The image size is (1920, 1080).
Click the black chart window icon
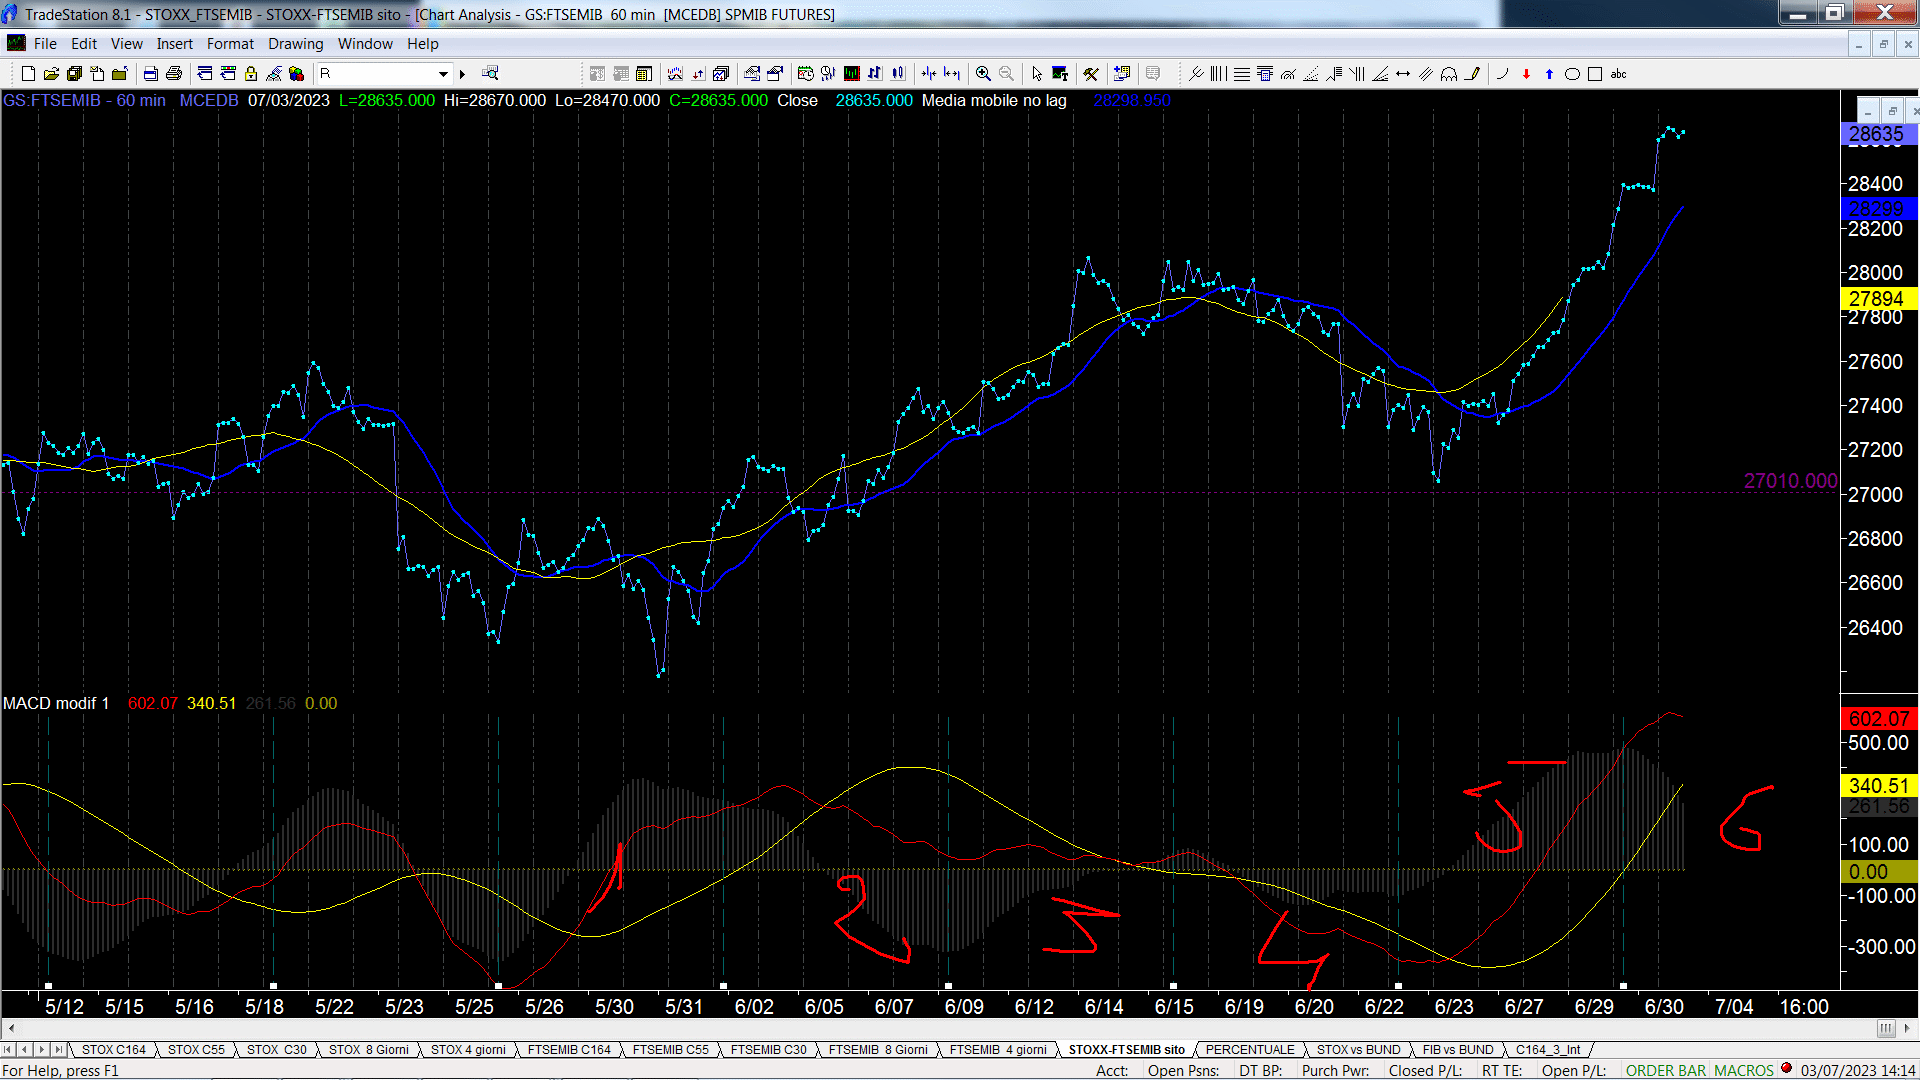point(851,73)
